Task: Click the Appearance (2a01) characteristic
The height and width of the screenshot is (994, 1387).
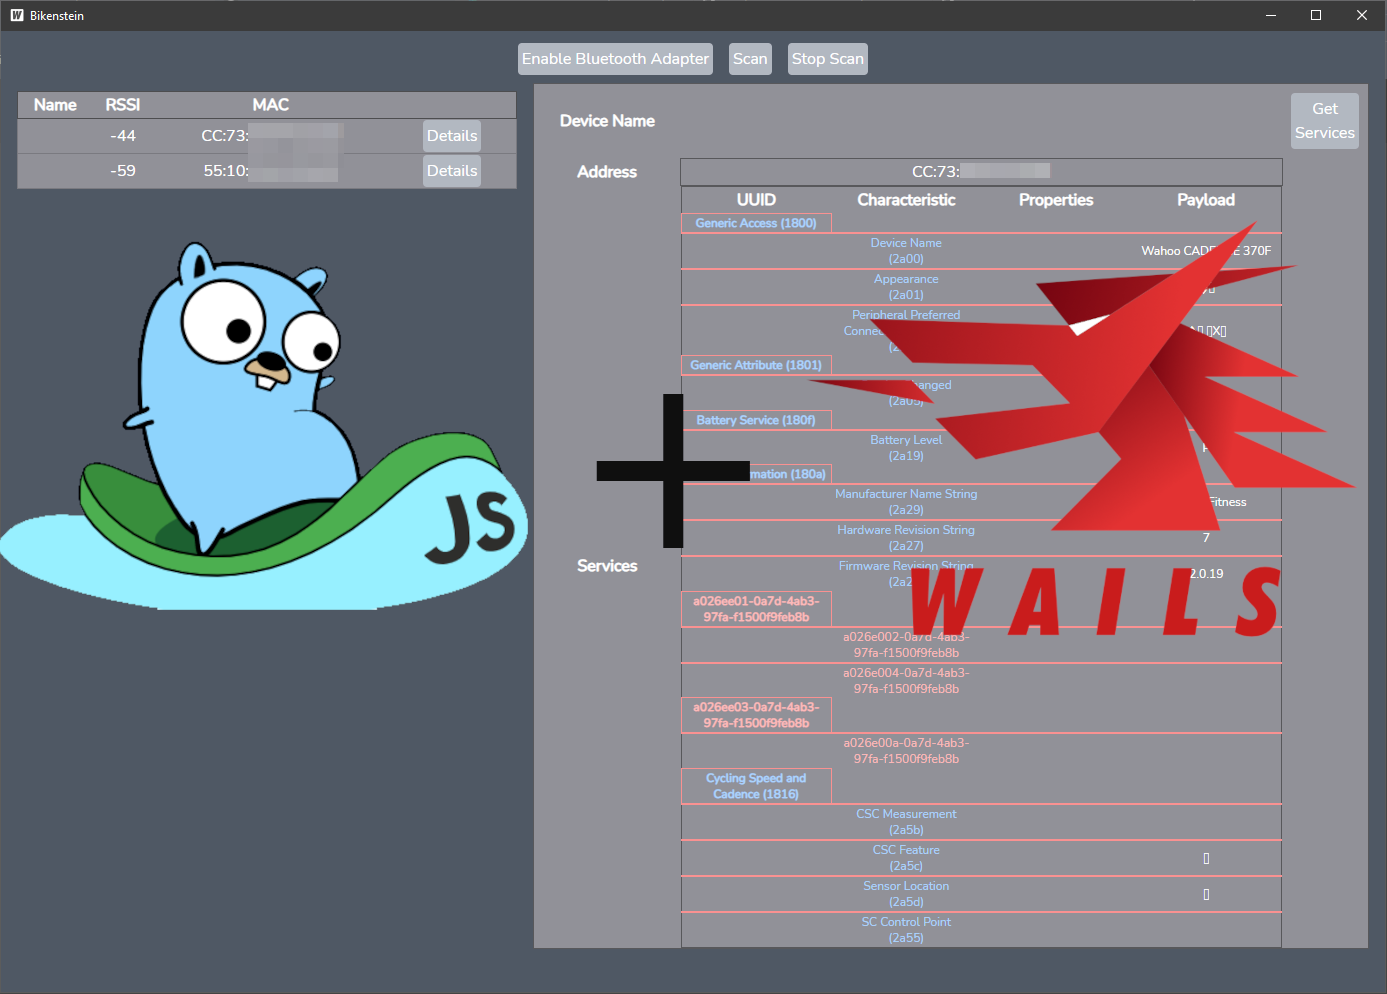Action: 906,287
